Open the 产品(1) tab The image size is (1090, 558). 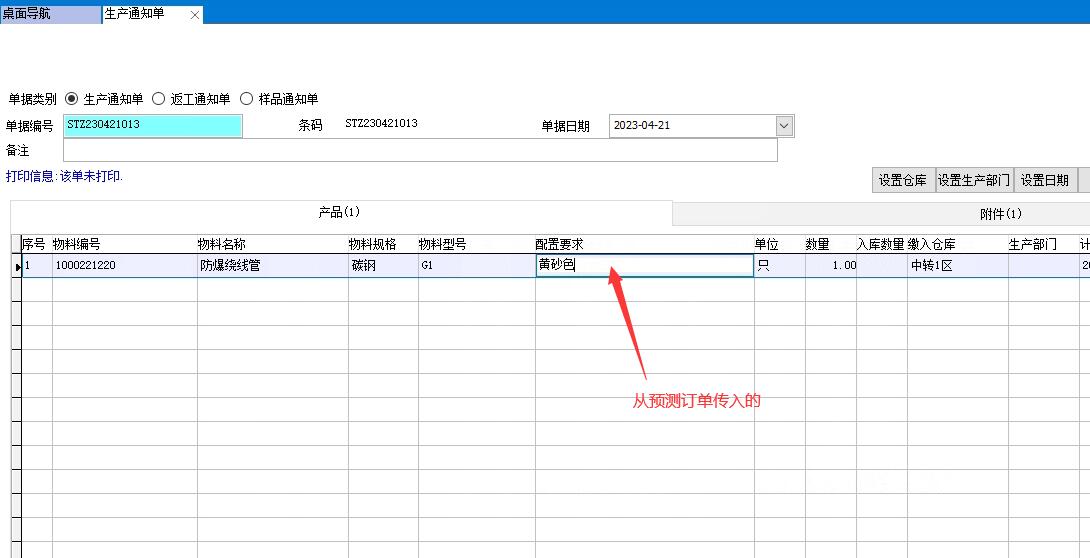340,213
